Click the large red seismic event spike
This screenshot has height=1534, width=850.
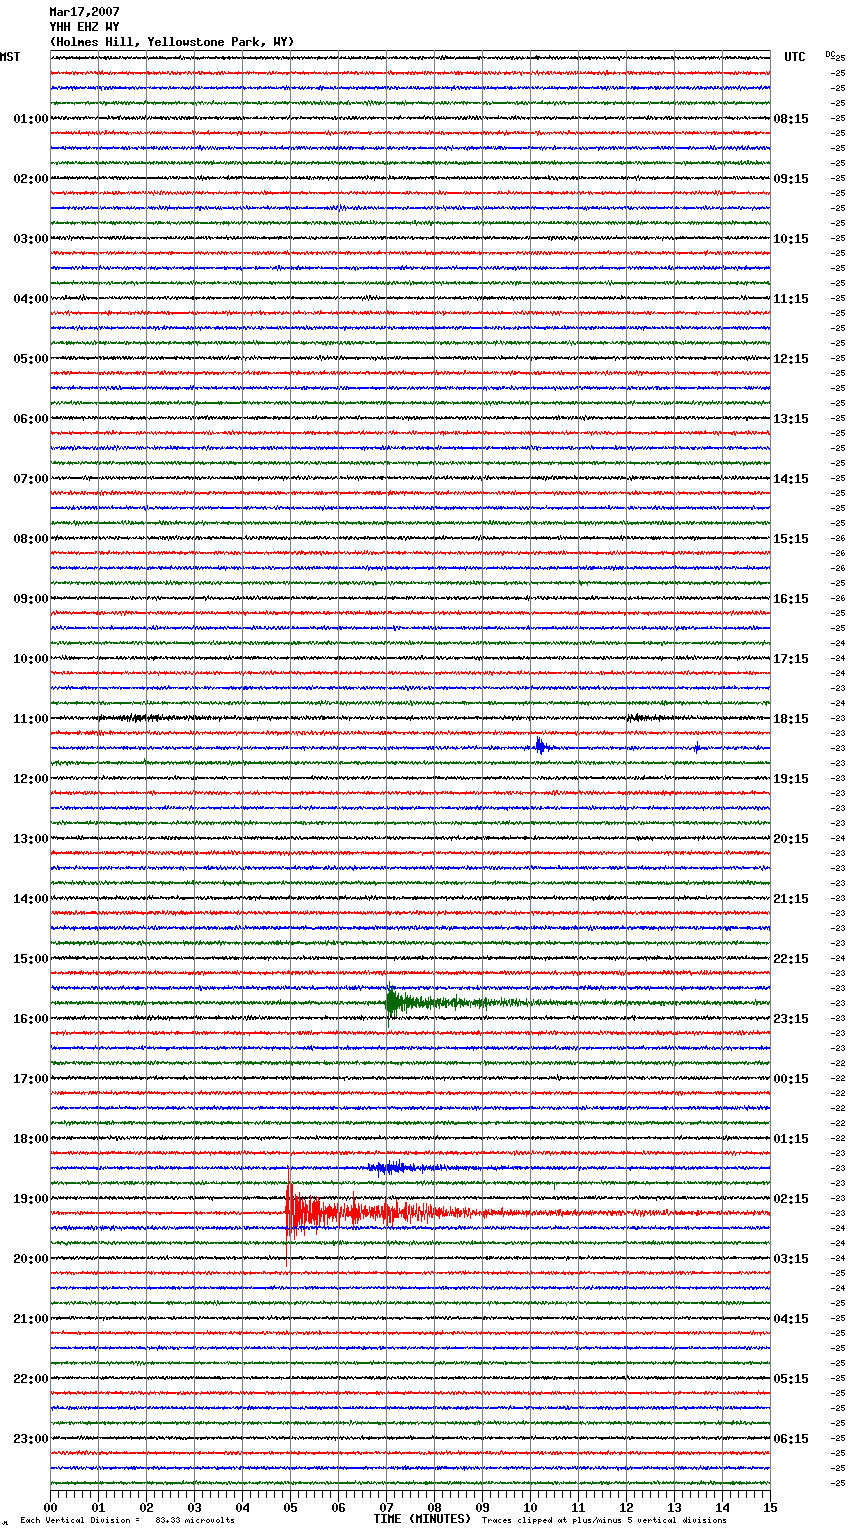[x=289, y=1213]
